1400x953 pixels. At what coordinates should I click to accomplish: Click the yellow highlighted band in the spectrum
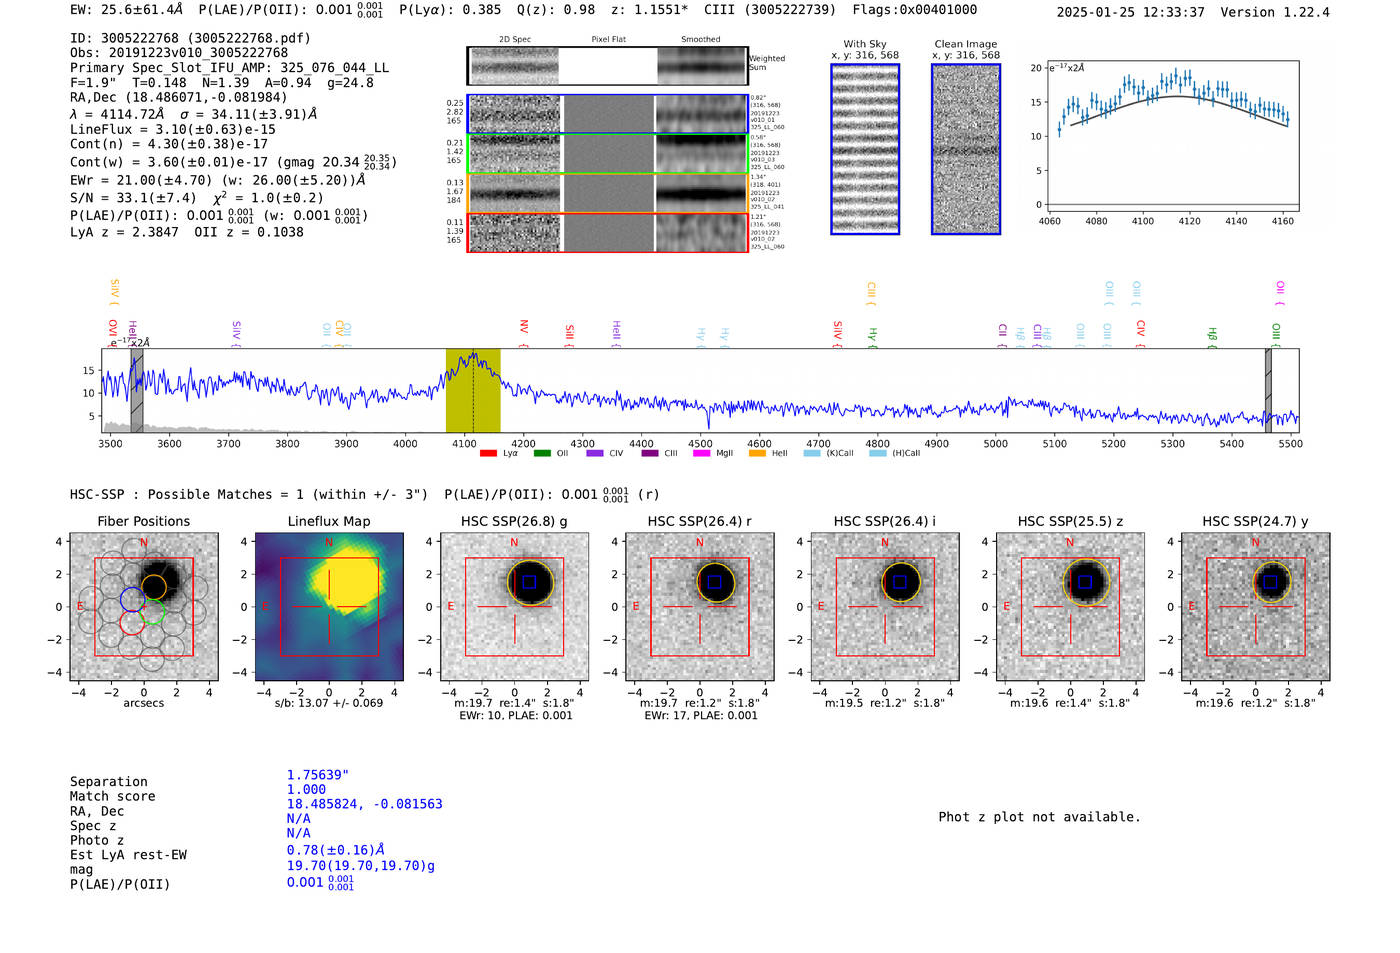473,390
